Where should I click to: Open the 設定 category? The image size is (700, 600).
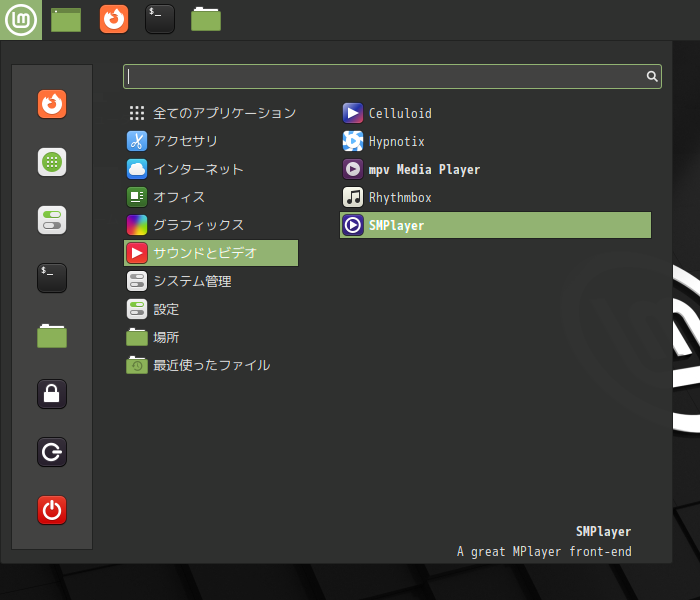click(x=211, y=309)
